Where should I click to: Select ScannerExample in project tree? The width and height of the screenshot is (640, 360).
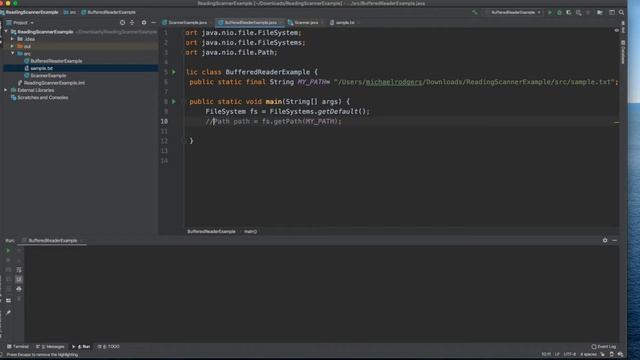click(x=48, y=76)
